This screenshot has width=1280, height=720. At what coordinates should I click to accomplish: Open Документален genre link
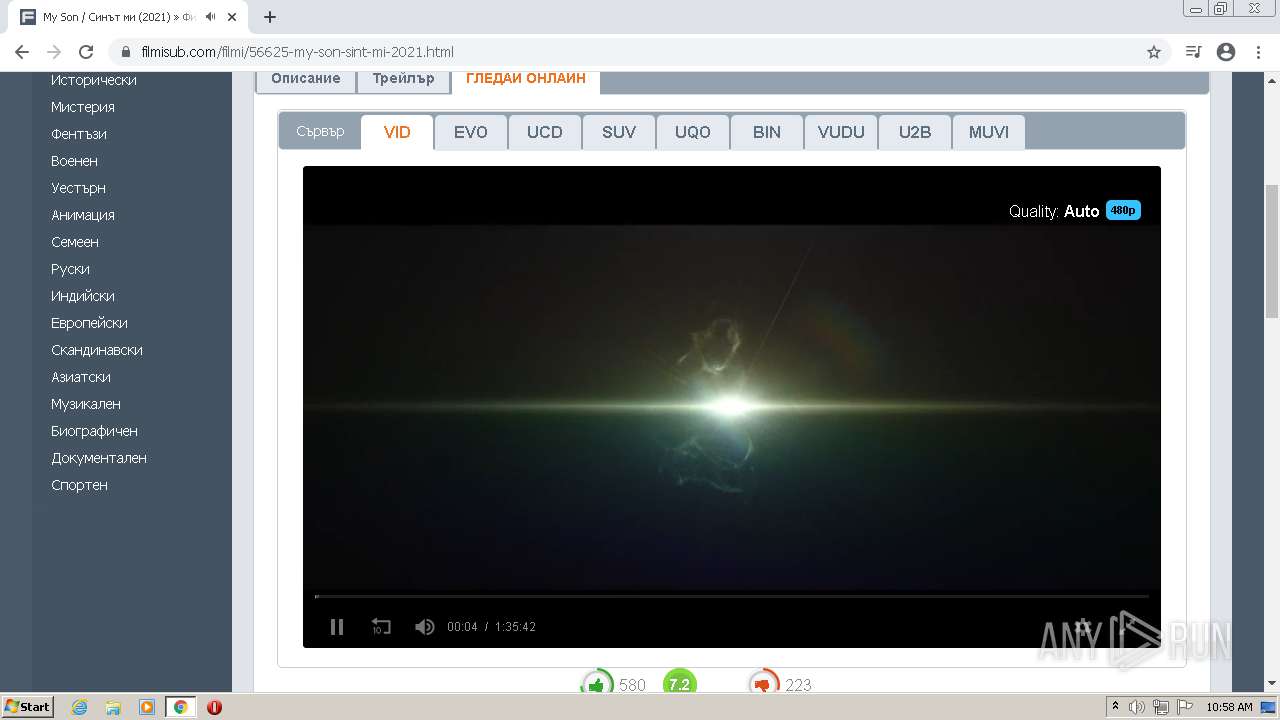click(x=99, y=458)
